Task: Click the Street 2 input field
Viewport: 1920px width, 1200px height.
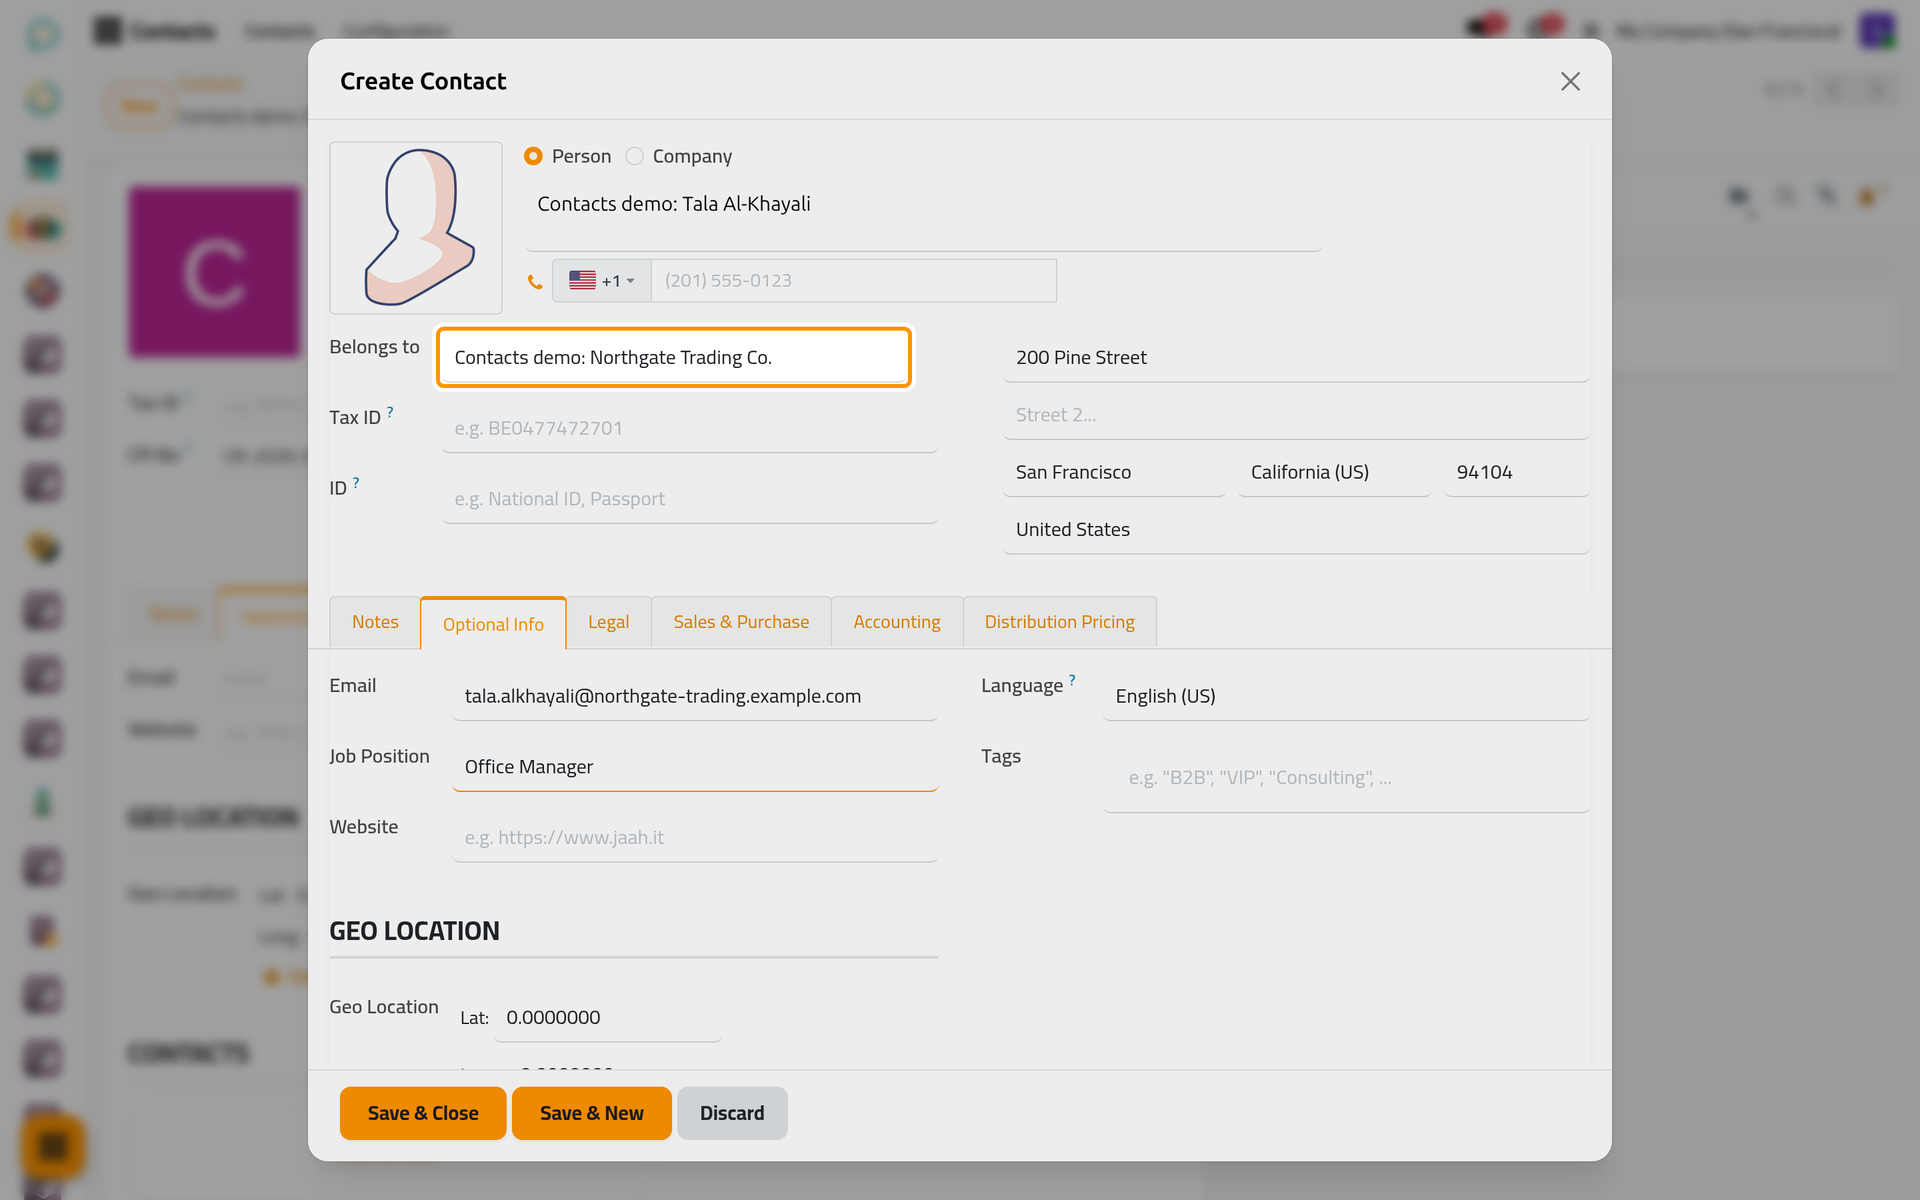Action: 1296,415
